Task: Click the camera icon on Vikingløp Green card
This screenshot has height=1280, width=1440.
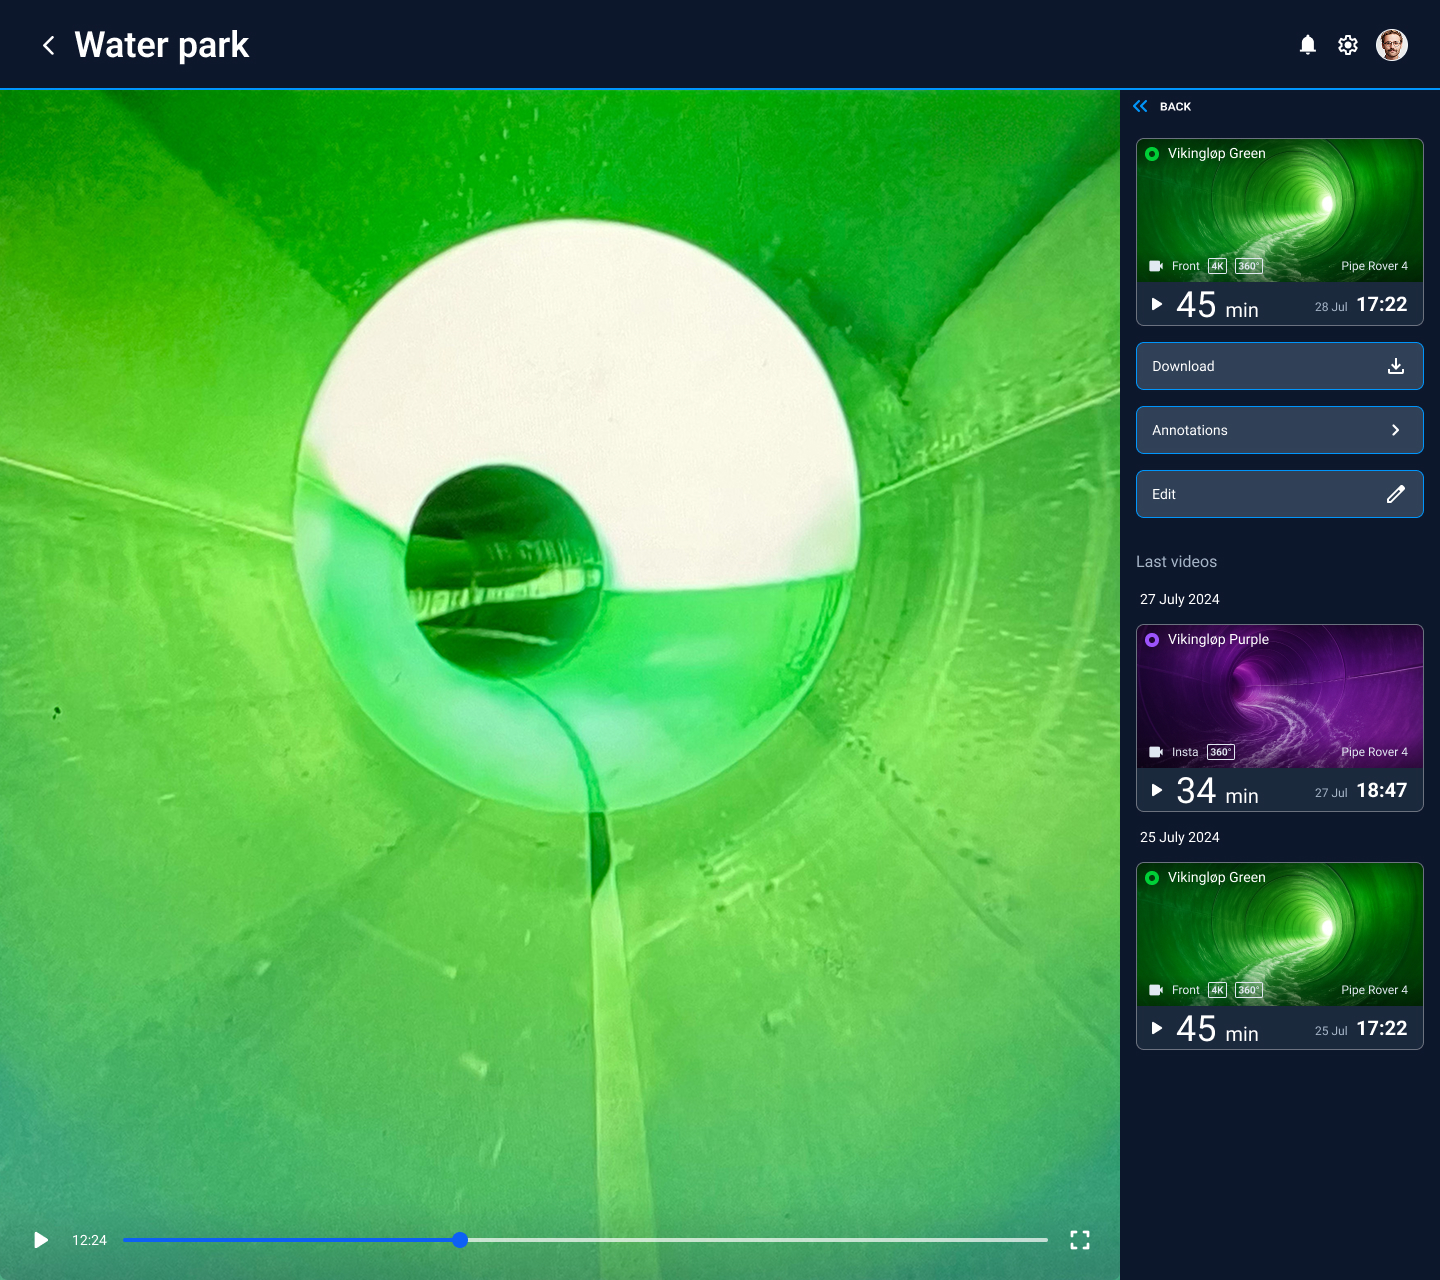Action: (1157, 265)
